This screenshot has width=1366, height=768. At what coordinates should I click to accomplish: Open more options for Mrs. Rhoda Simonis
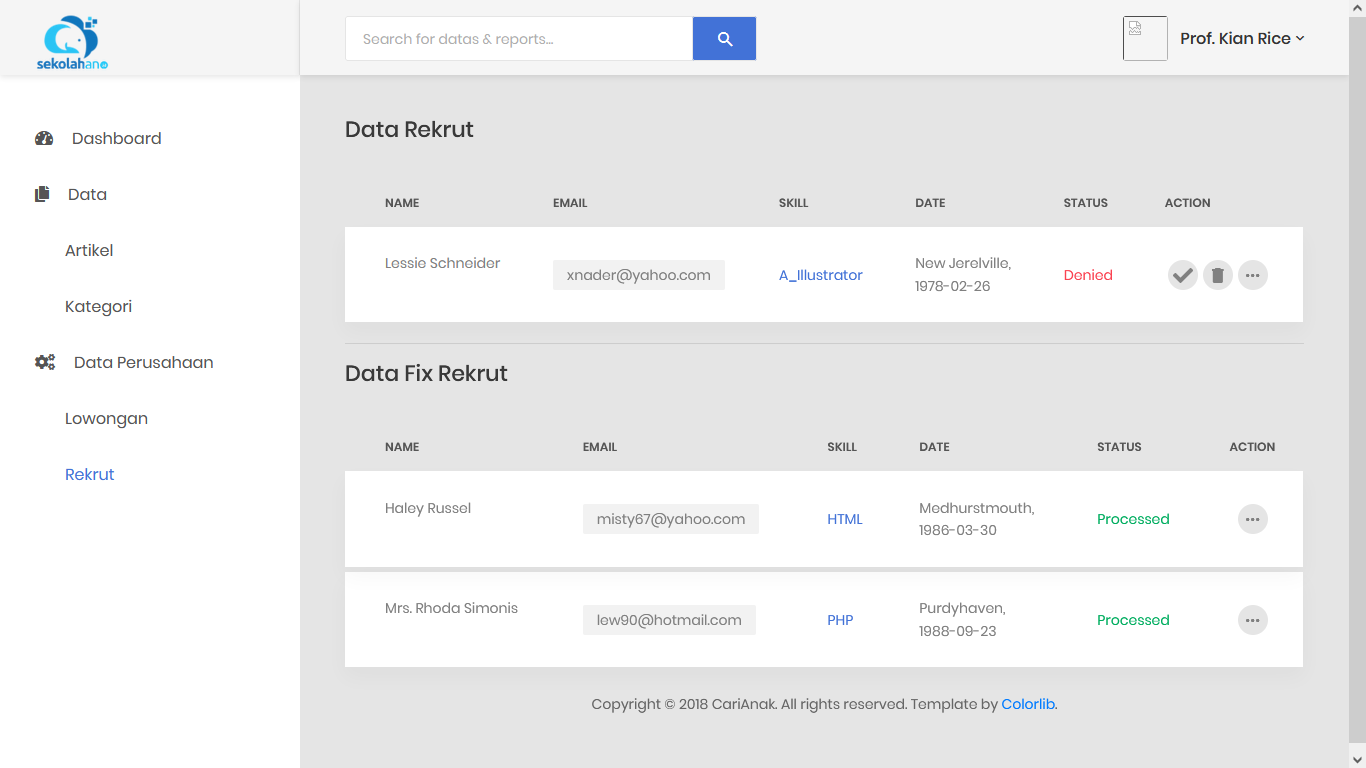pos(1252,620)
